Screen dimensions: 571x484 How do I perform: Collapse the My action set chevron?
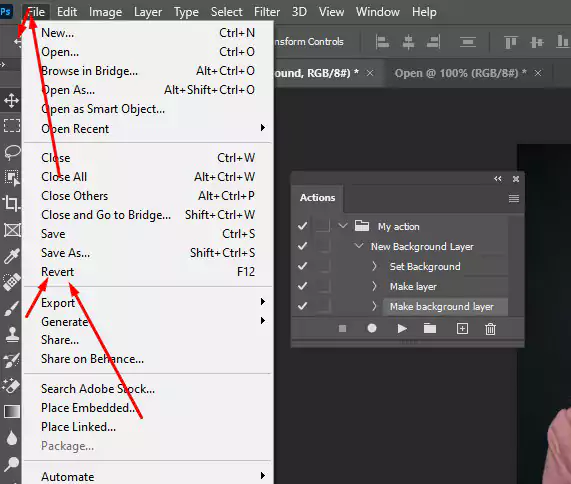pos(342,226)
